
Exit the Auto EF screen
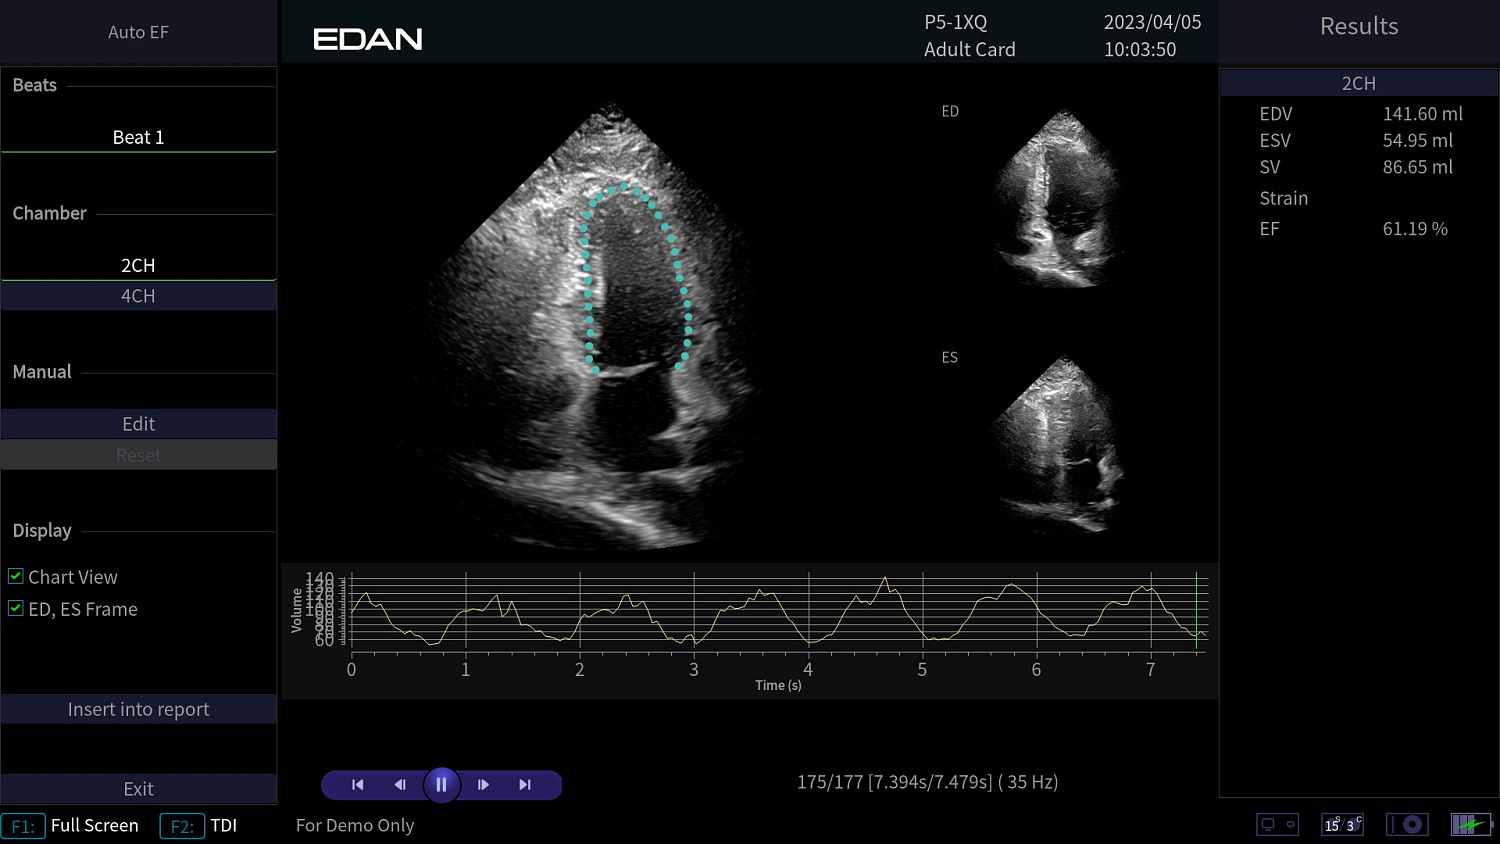(x=138, y=788)
